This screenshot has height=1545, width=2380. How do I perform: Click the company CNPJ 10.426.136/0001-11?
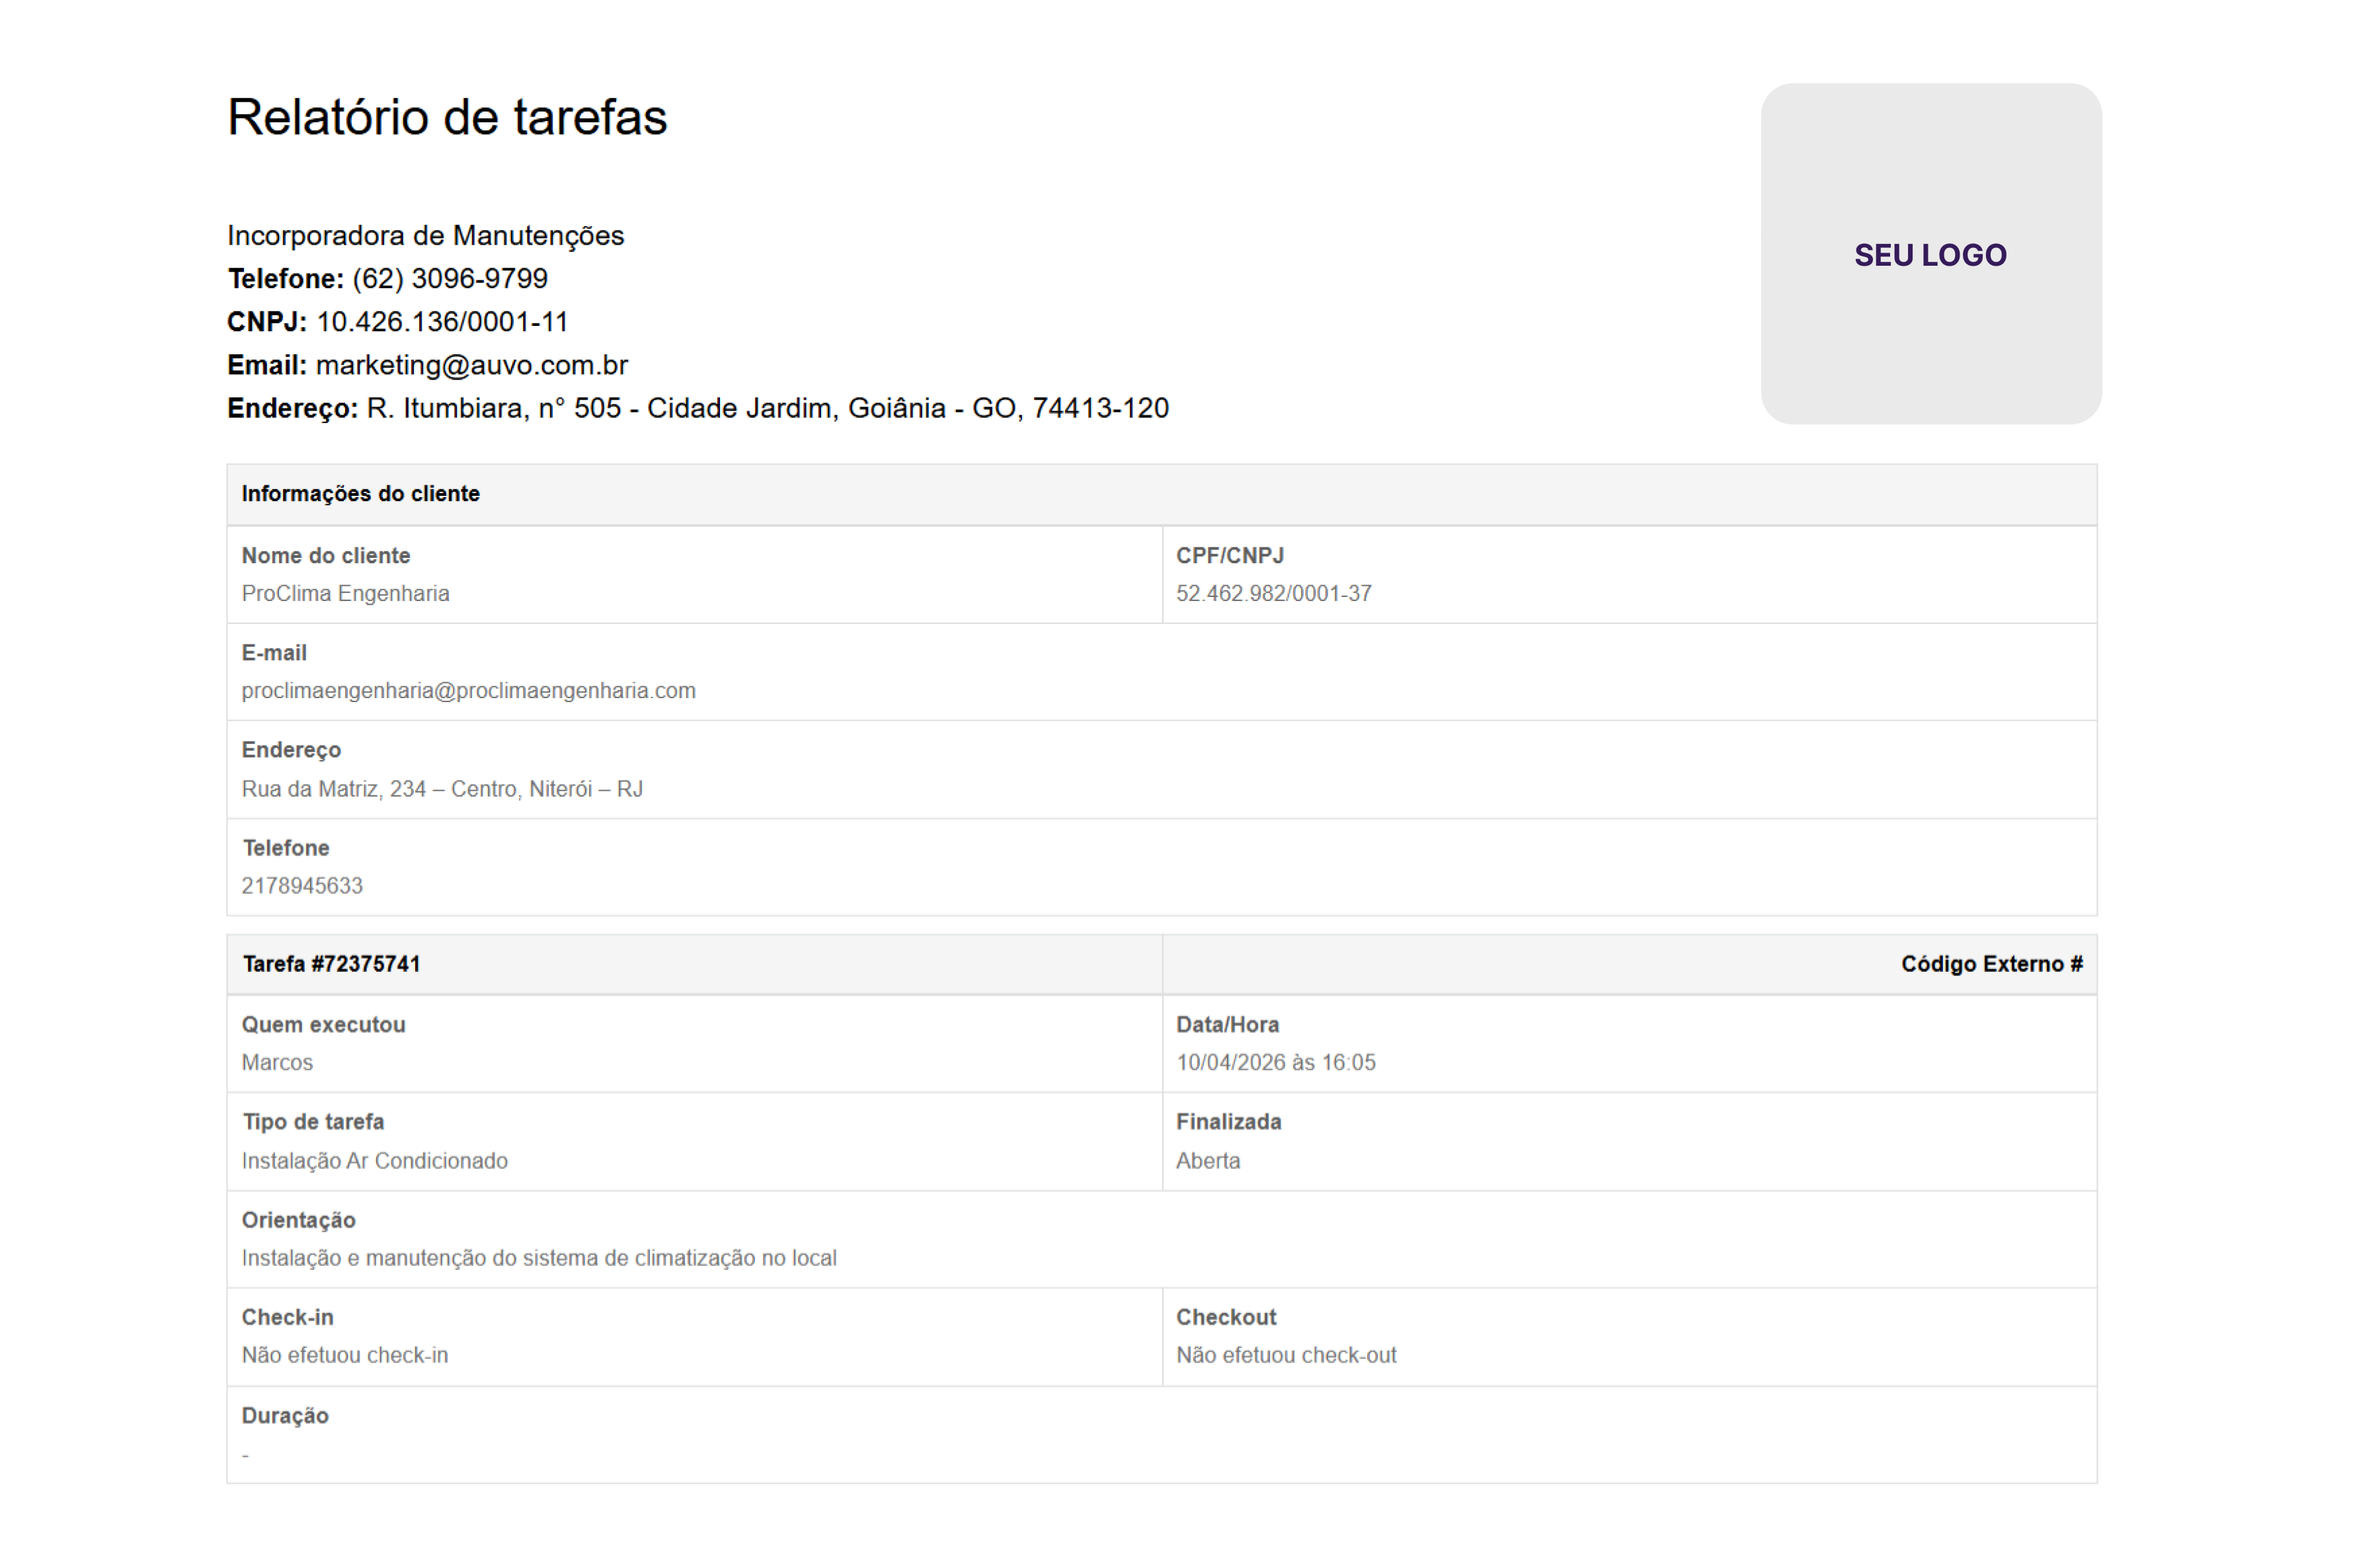point(442,322)
